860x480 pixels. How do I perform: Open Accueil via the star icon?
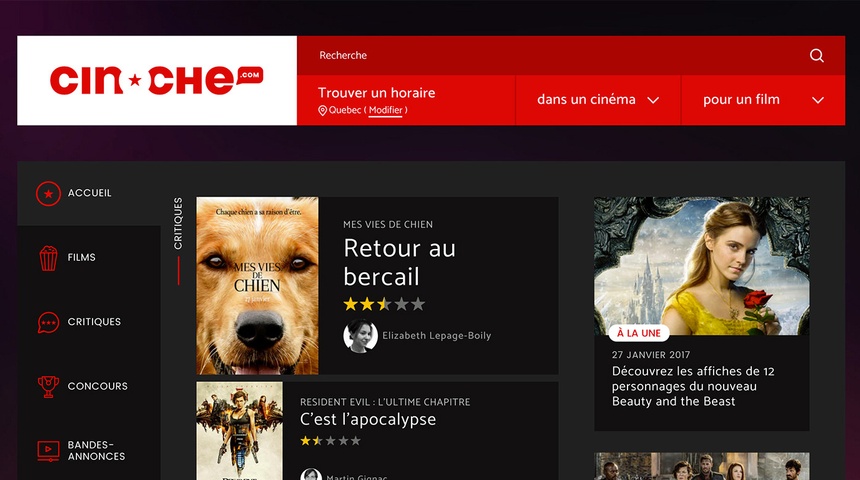point(48,194)
